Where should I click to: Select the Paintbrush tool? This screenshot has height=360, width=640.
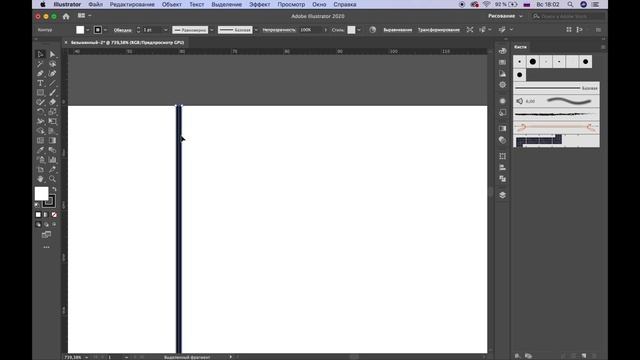coord(52,93)
